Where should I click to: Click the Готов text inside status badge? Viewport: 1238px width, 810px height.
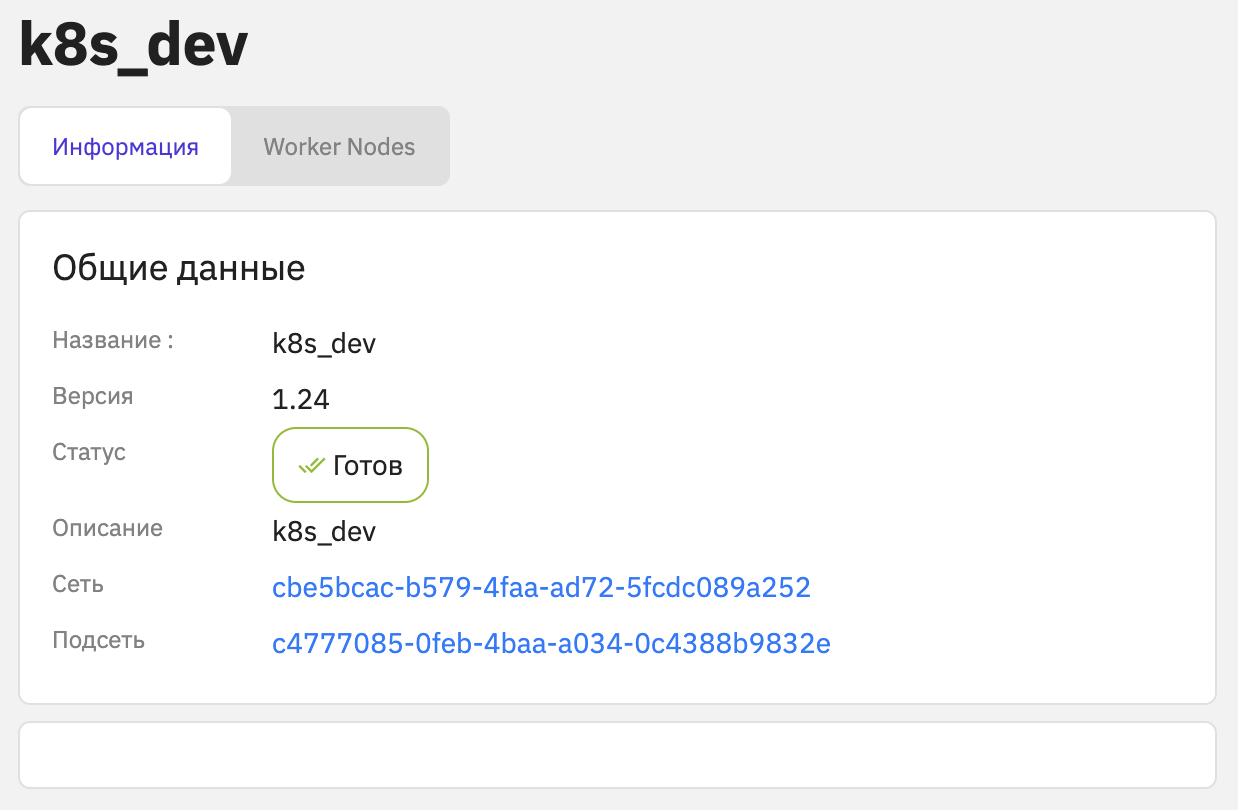point(368,466)
